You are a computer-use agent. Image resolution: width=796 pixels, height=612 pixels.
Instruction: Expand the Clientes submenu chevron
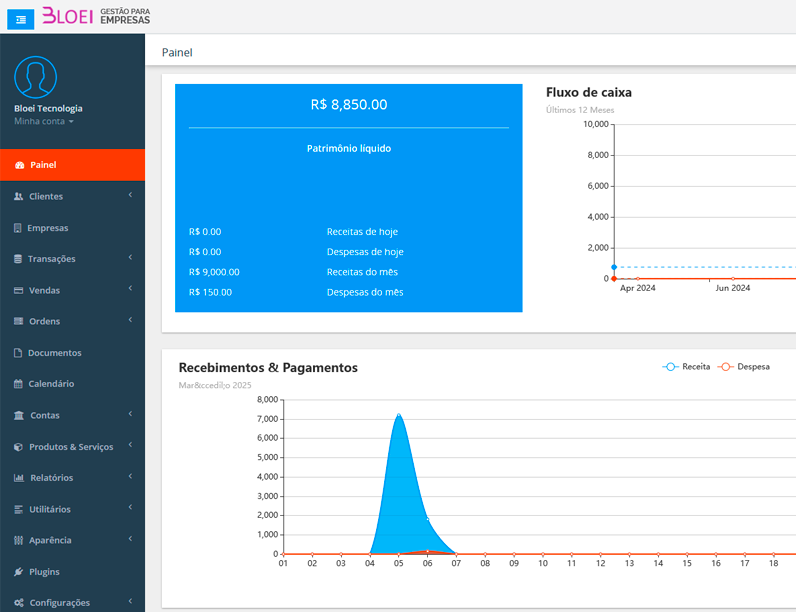(x=130, y=196)
